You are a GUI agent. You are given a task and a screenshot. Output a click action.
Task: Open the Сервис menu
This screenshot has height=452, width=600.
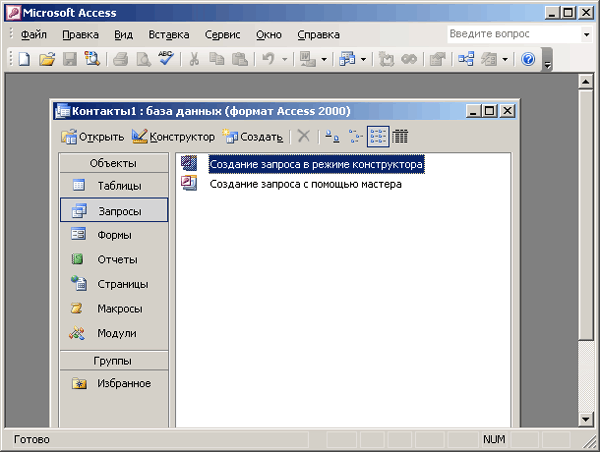tap(222, 35)
